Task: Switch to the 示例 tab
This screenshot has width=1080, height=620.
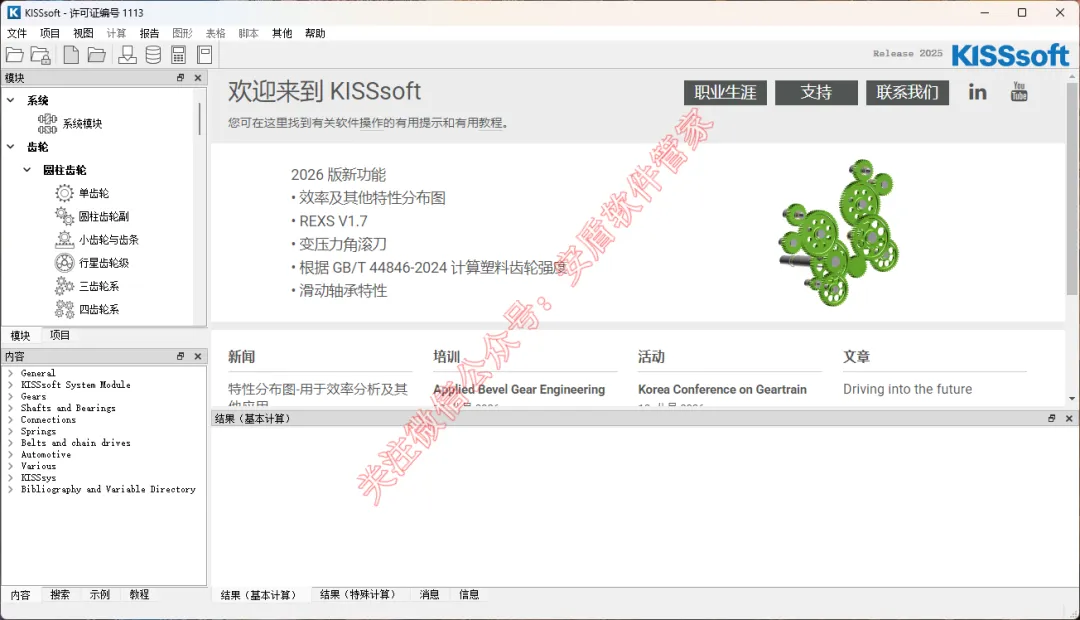Action: pos(100,595)
